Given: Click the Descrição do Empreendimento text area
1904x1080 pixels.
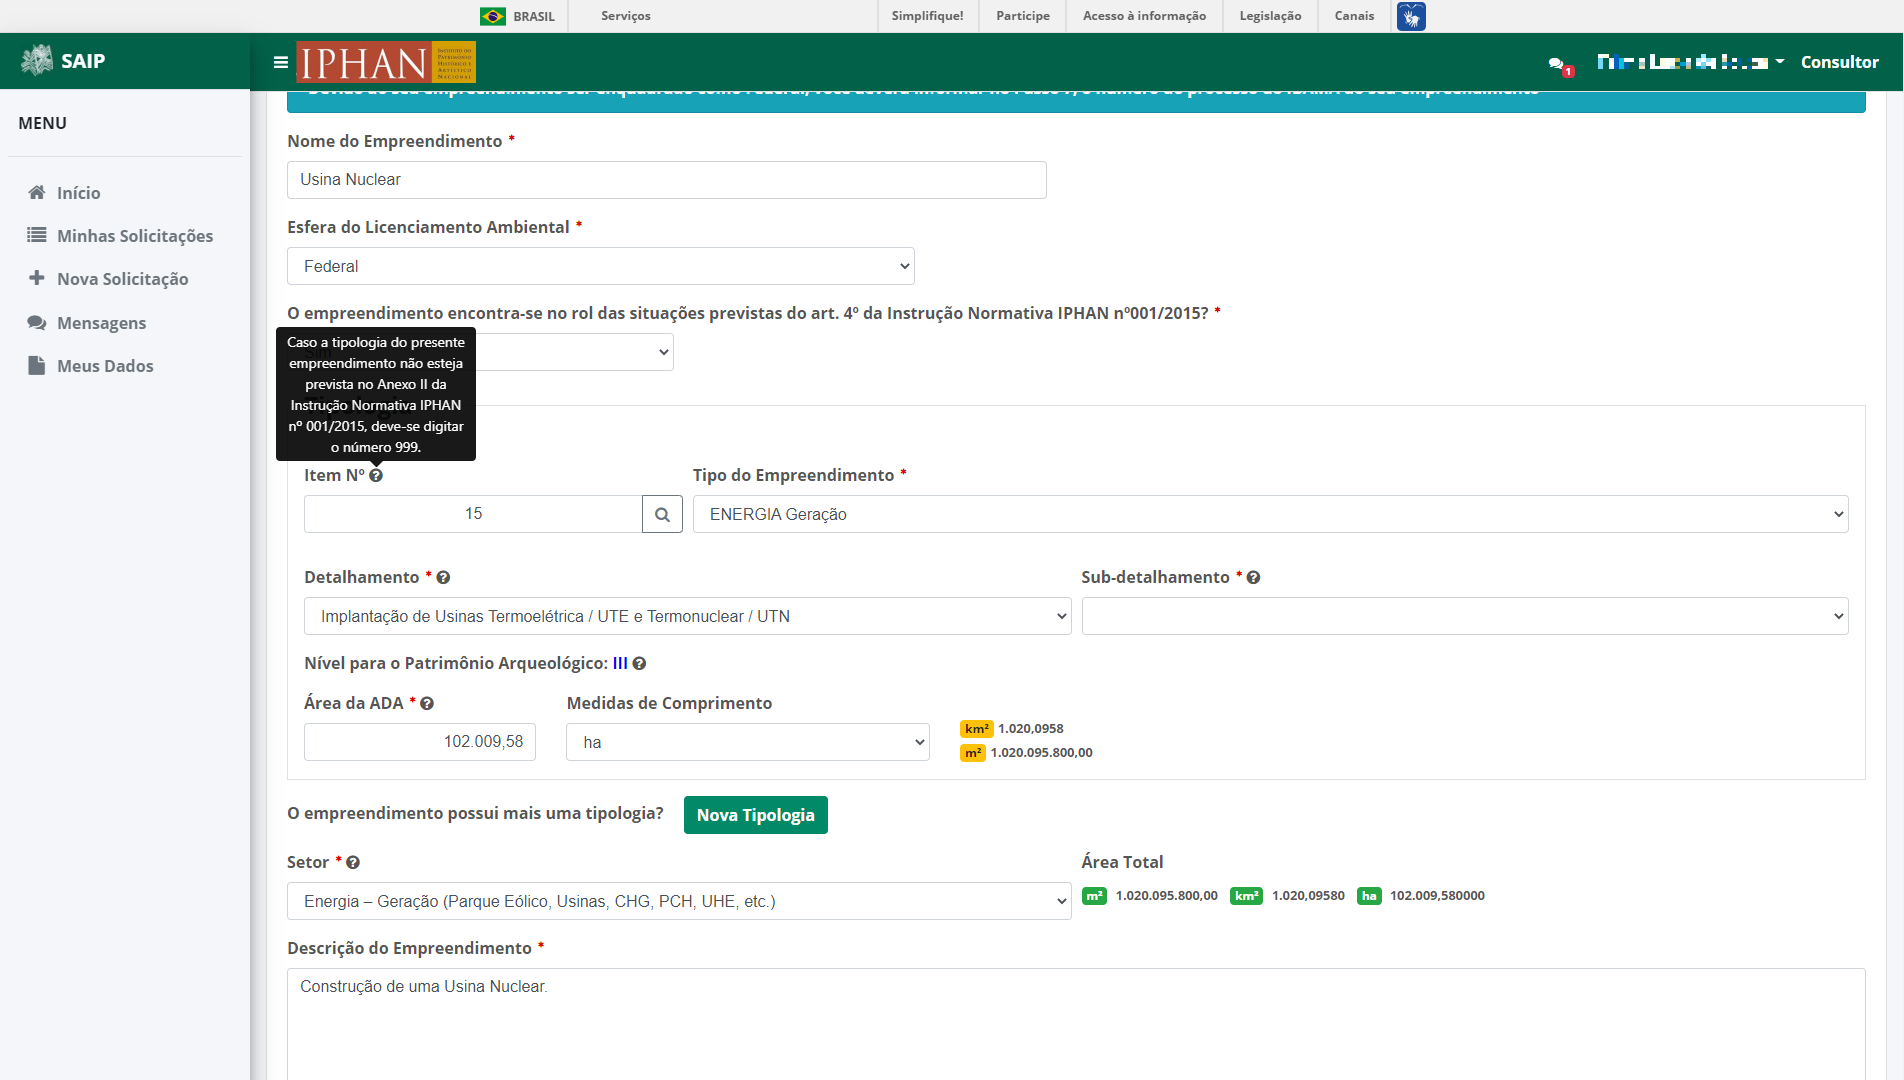Looking at the screenshot, I should [1076, 1024].
